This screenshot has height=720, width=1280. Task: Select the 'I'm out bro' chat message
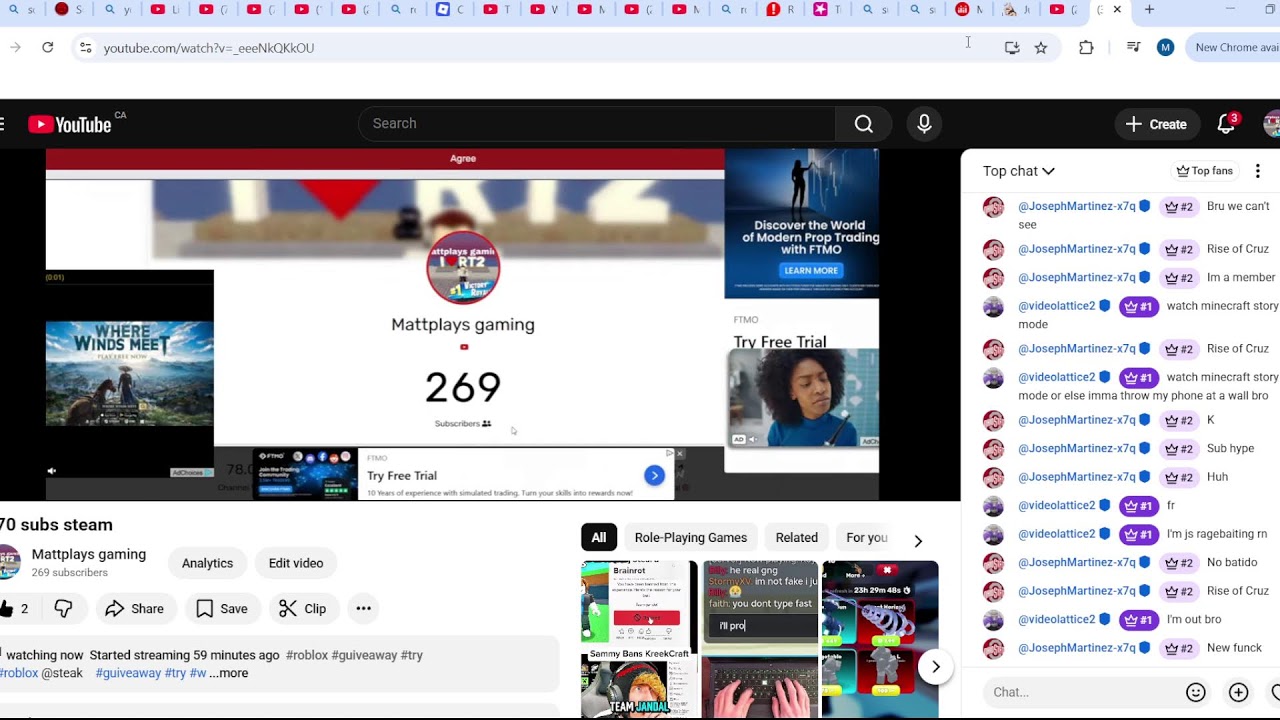pyautogui.click(x=1194, y=620)
